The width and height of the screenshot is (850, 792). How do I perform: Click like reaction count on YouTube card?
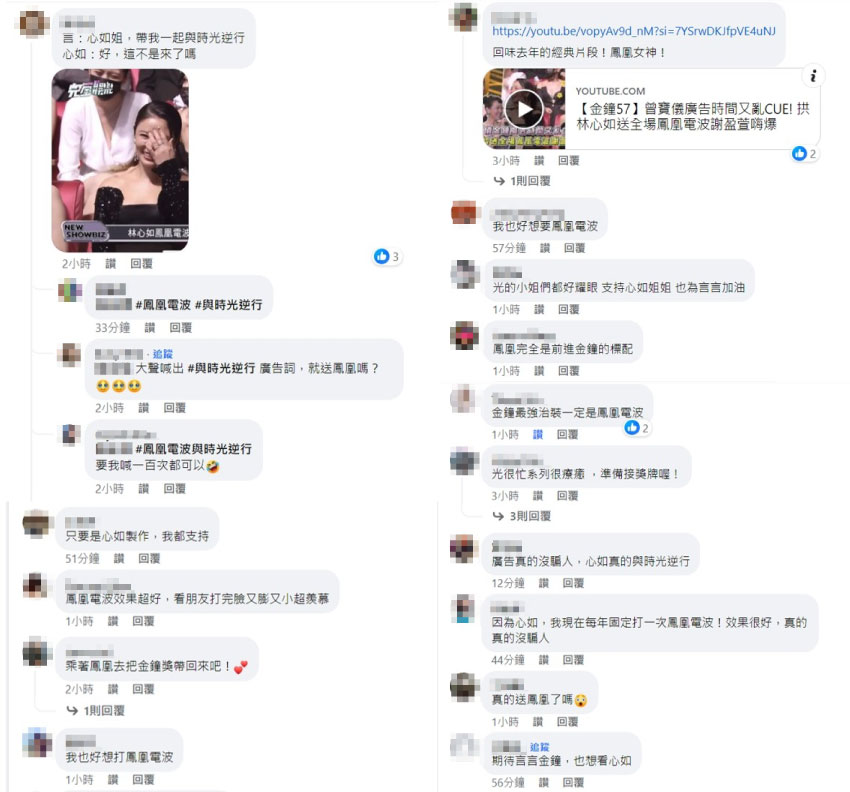pyautogui.click(x=804, y=154)
